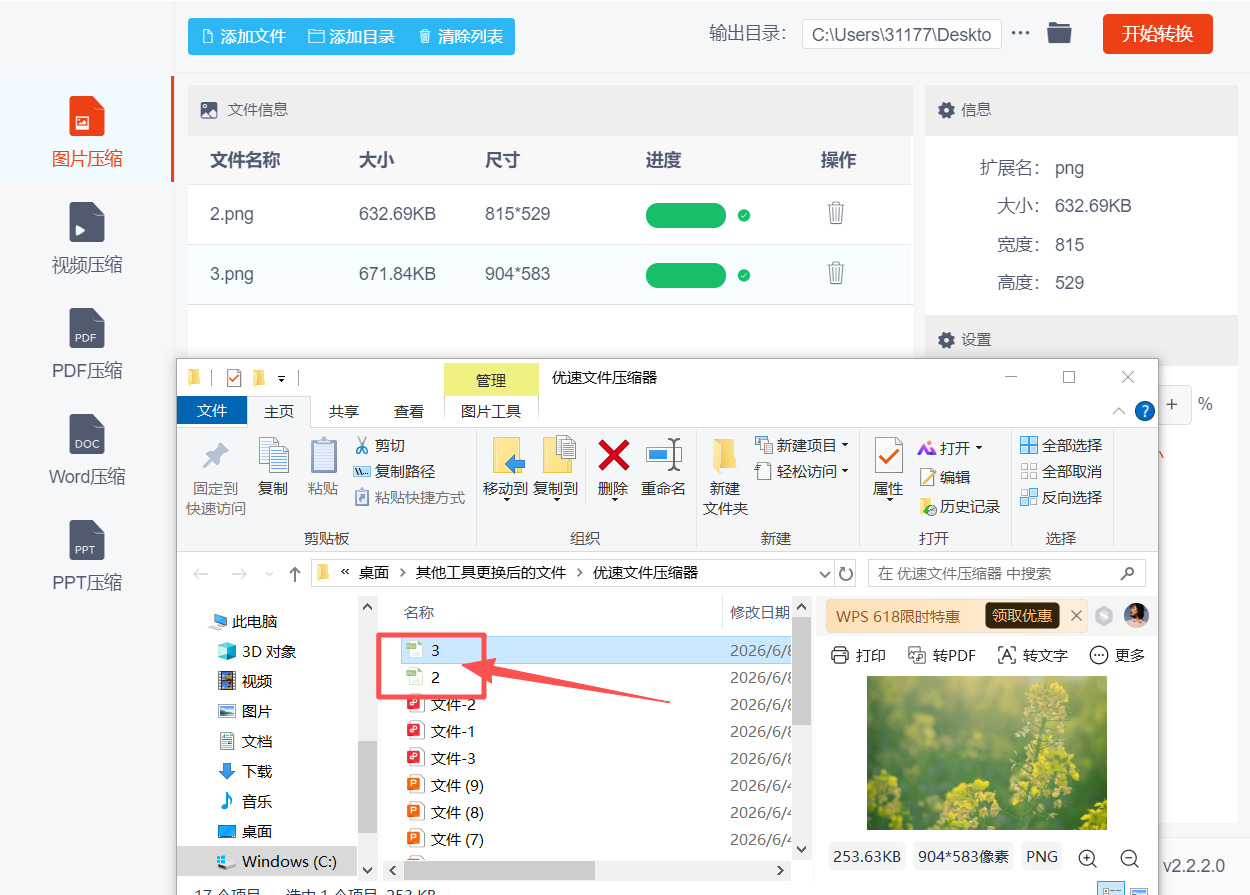This screenshot has height=895, width=1250.
Task: Click 转PDF in the preview pane
Action: click(941, 655)
